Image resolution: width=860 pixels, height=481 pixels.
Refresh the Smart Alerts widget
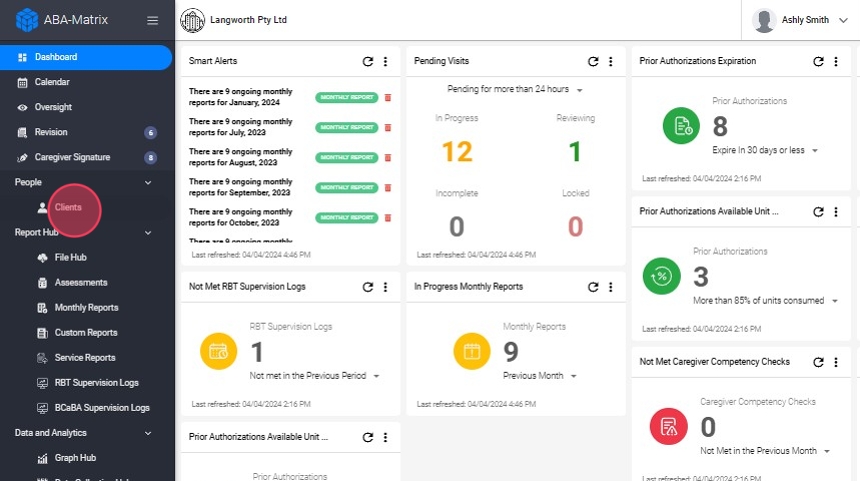[x=368, y=62]
